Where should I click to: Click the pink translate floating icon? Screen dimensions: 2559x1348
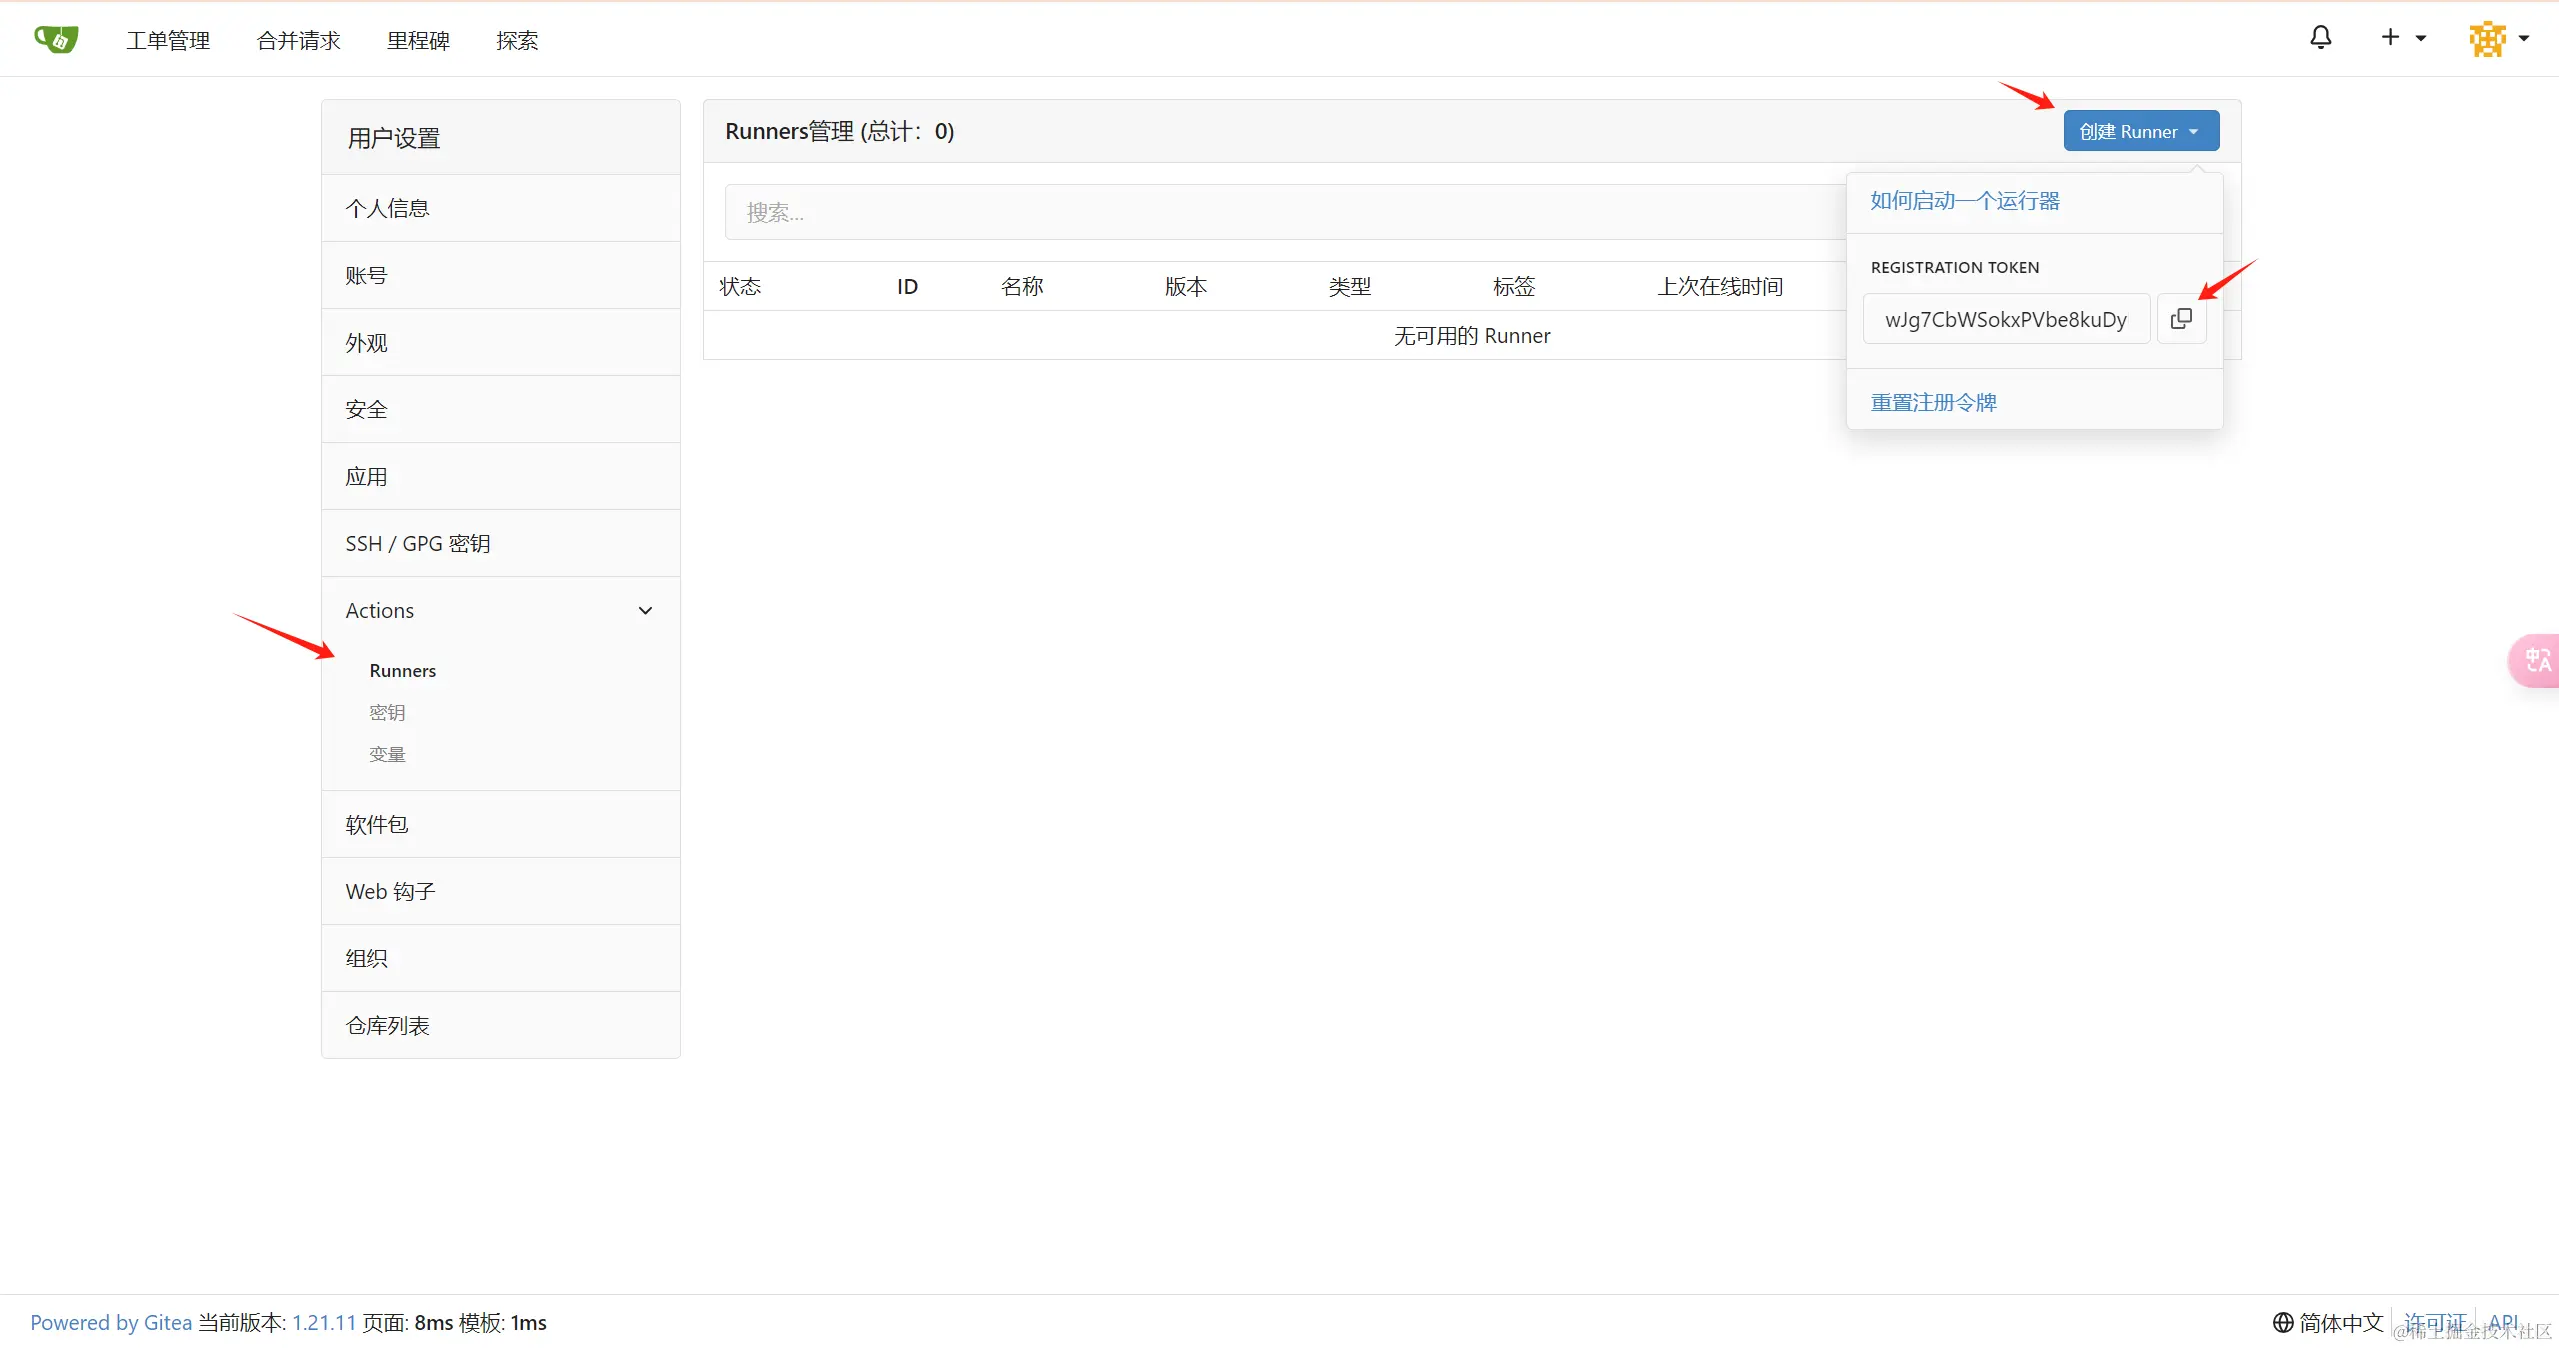click(x=2537, y=660)
